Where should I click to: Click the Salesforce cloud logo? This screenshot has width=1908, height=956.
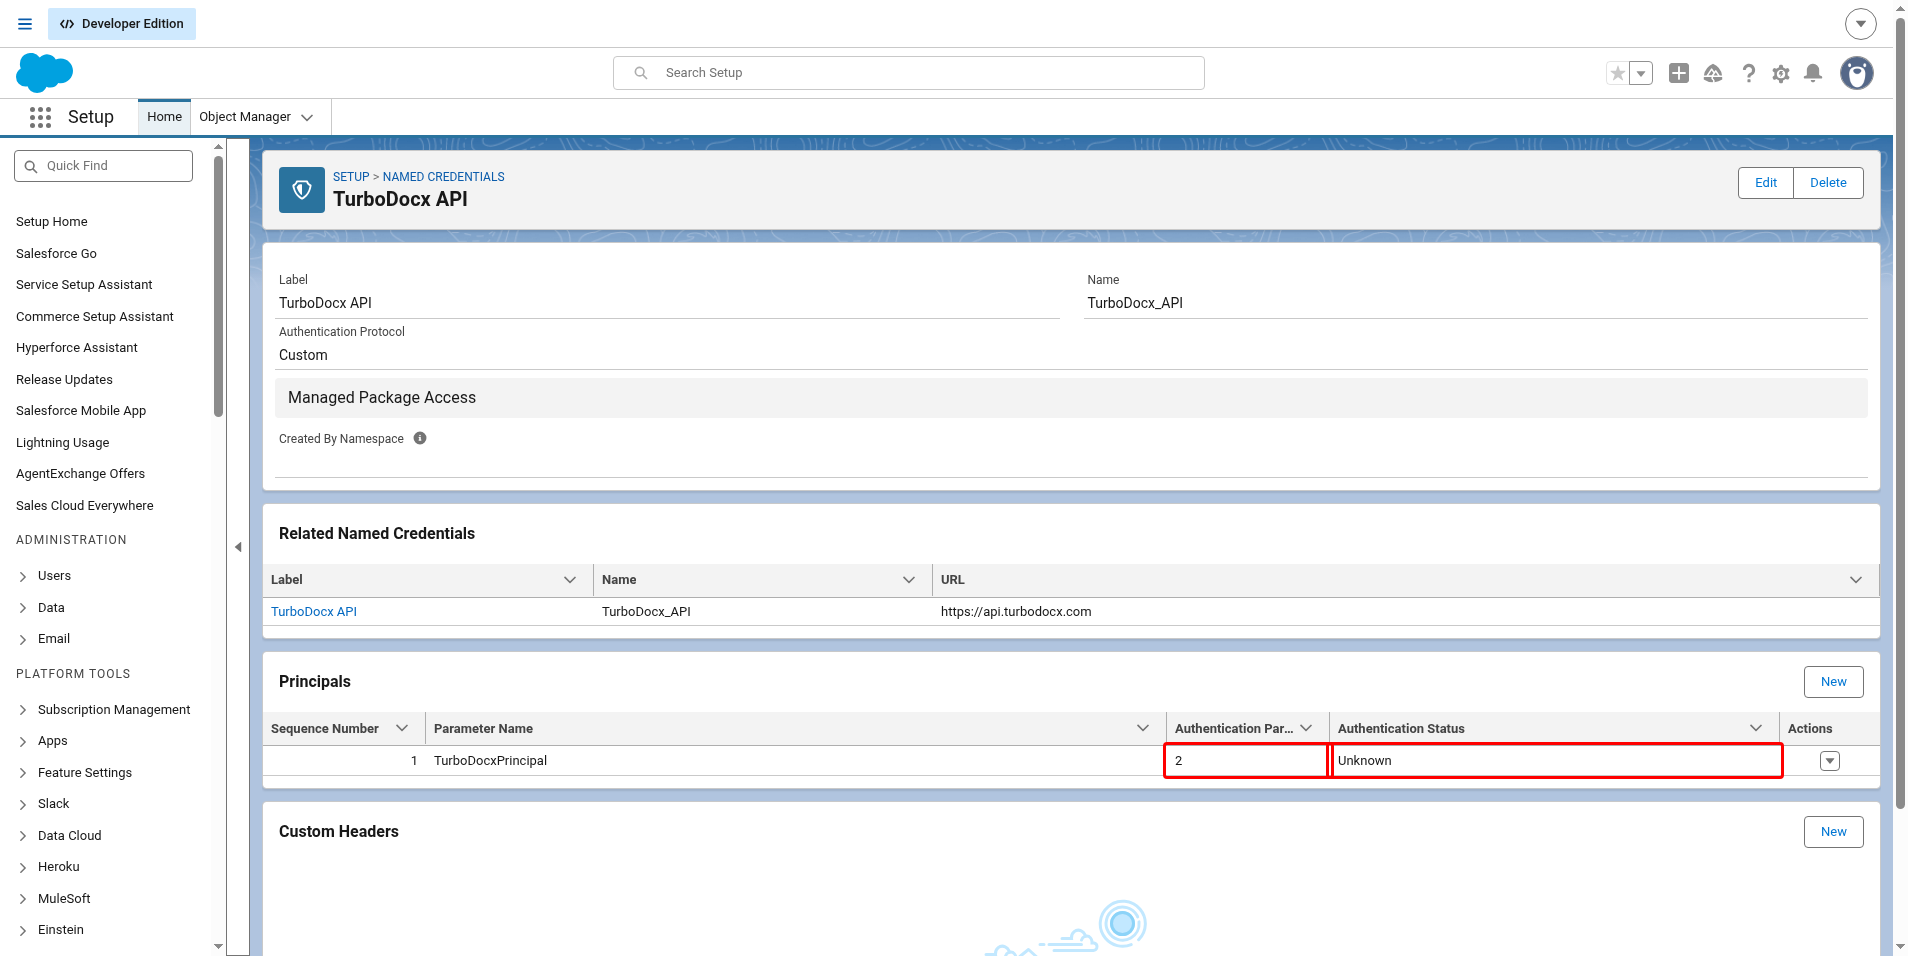tap(45, 73)
